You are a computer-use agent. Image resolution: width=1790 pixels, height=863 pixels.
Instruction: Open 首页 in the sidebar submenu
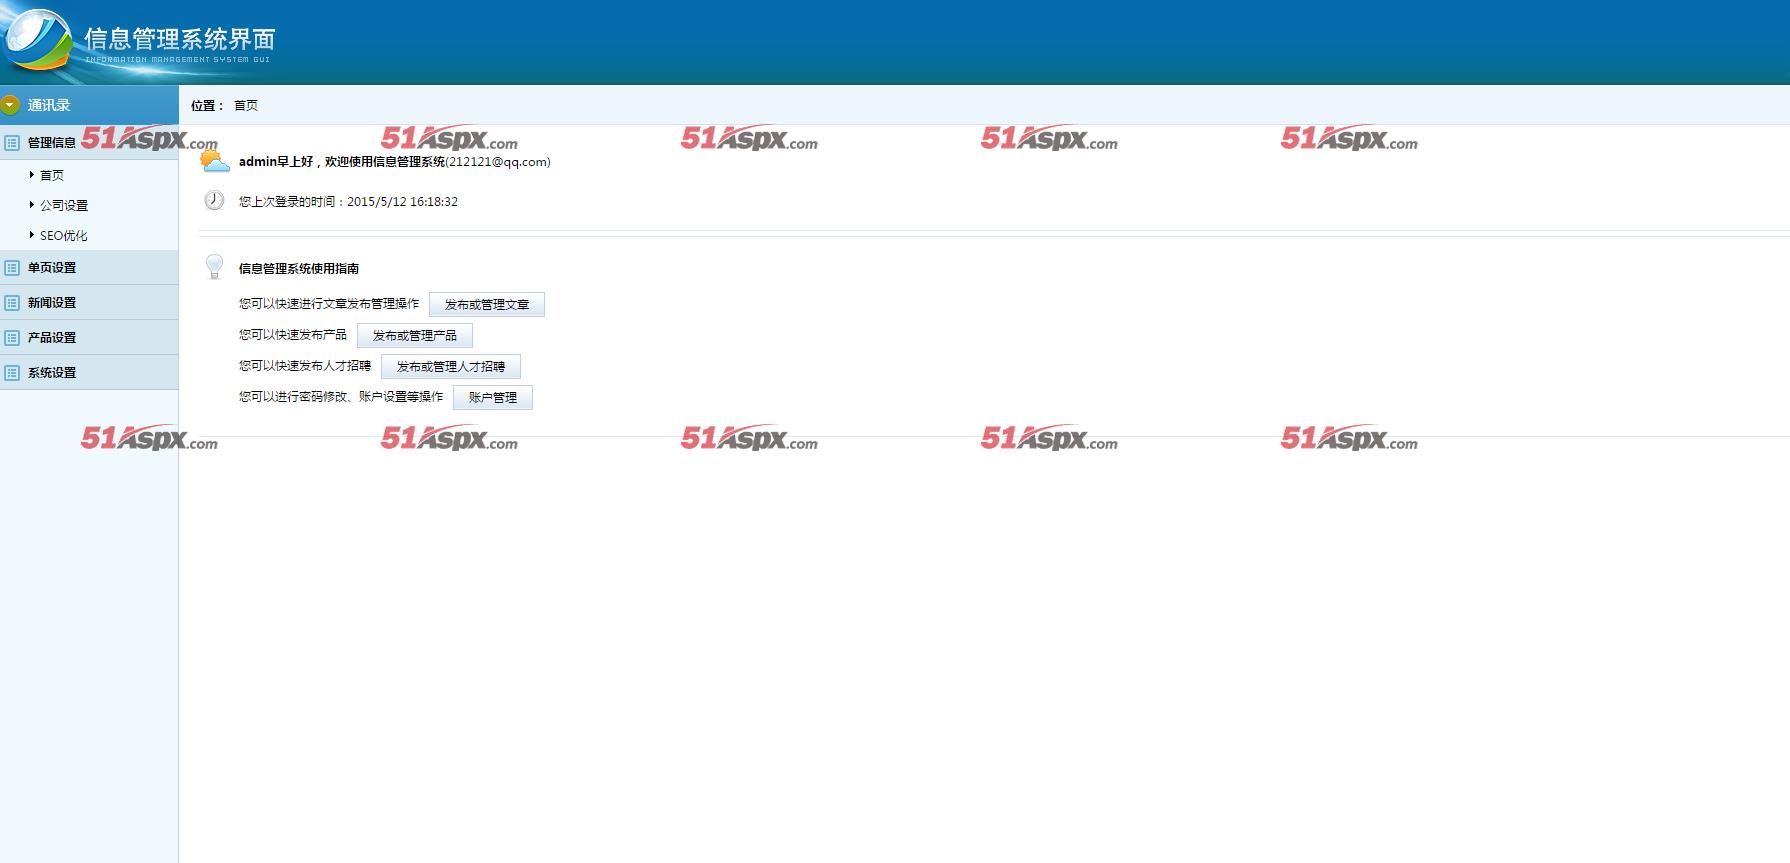52,175
